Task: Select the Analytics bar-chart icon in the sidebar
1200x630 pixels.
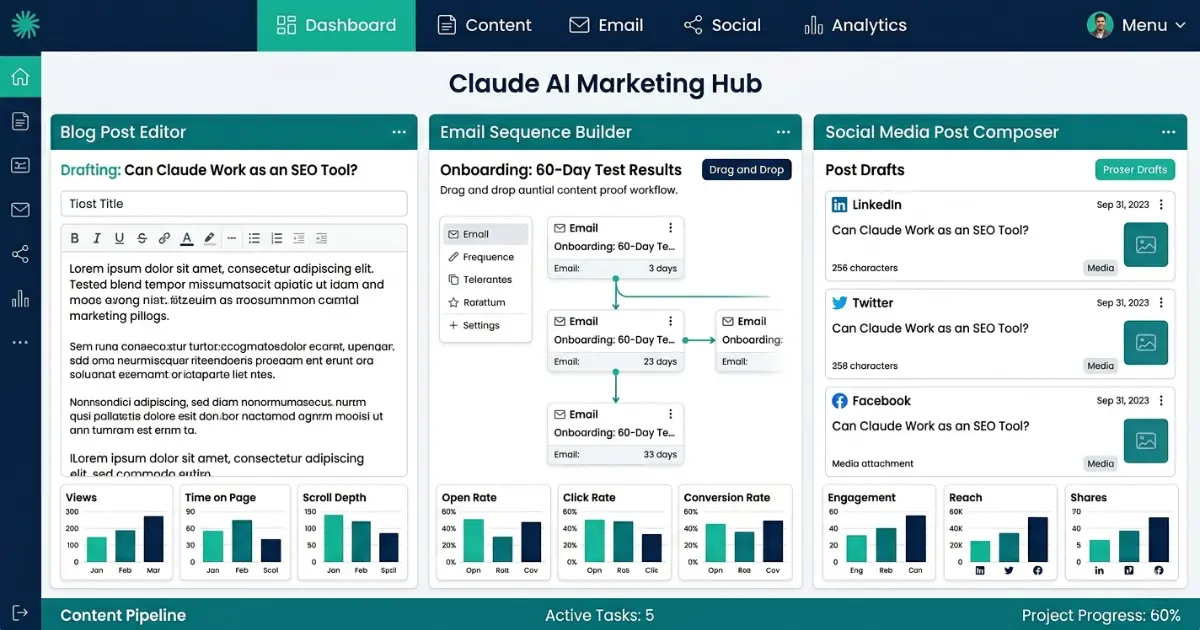Action: 20,297
